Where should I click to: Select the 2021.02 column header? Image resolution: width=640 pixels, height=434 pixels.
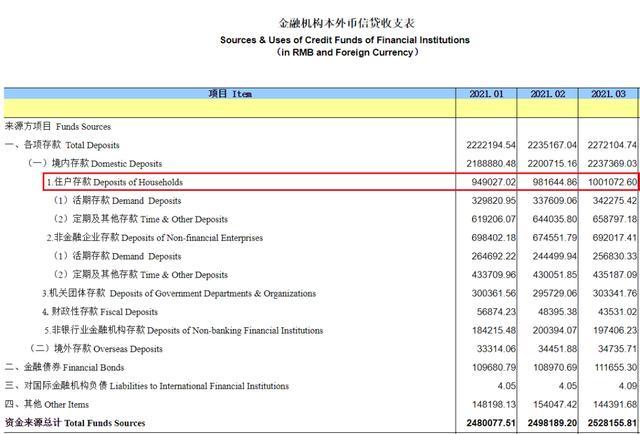coord(547,94)
